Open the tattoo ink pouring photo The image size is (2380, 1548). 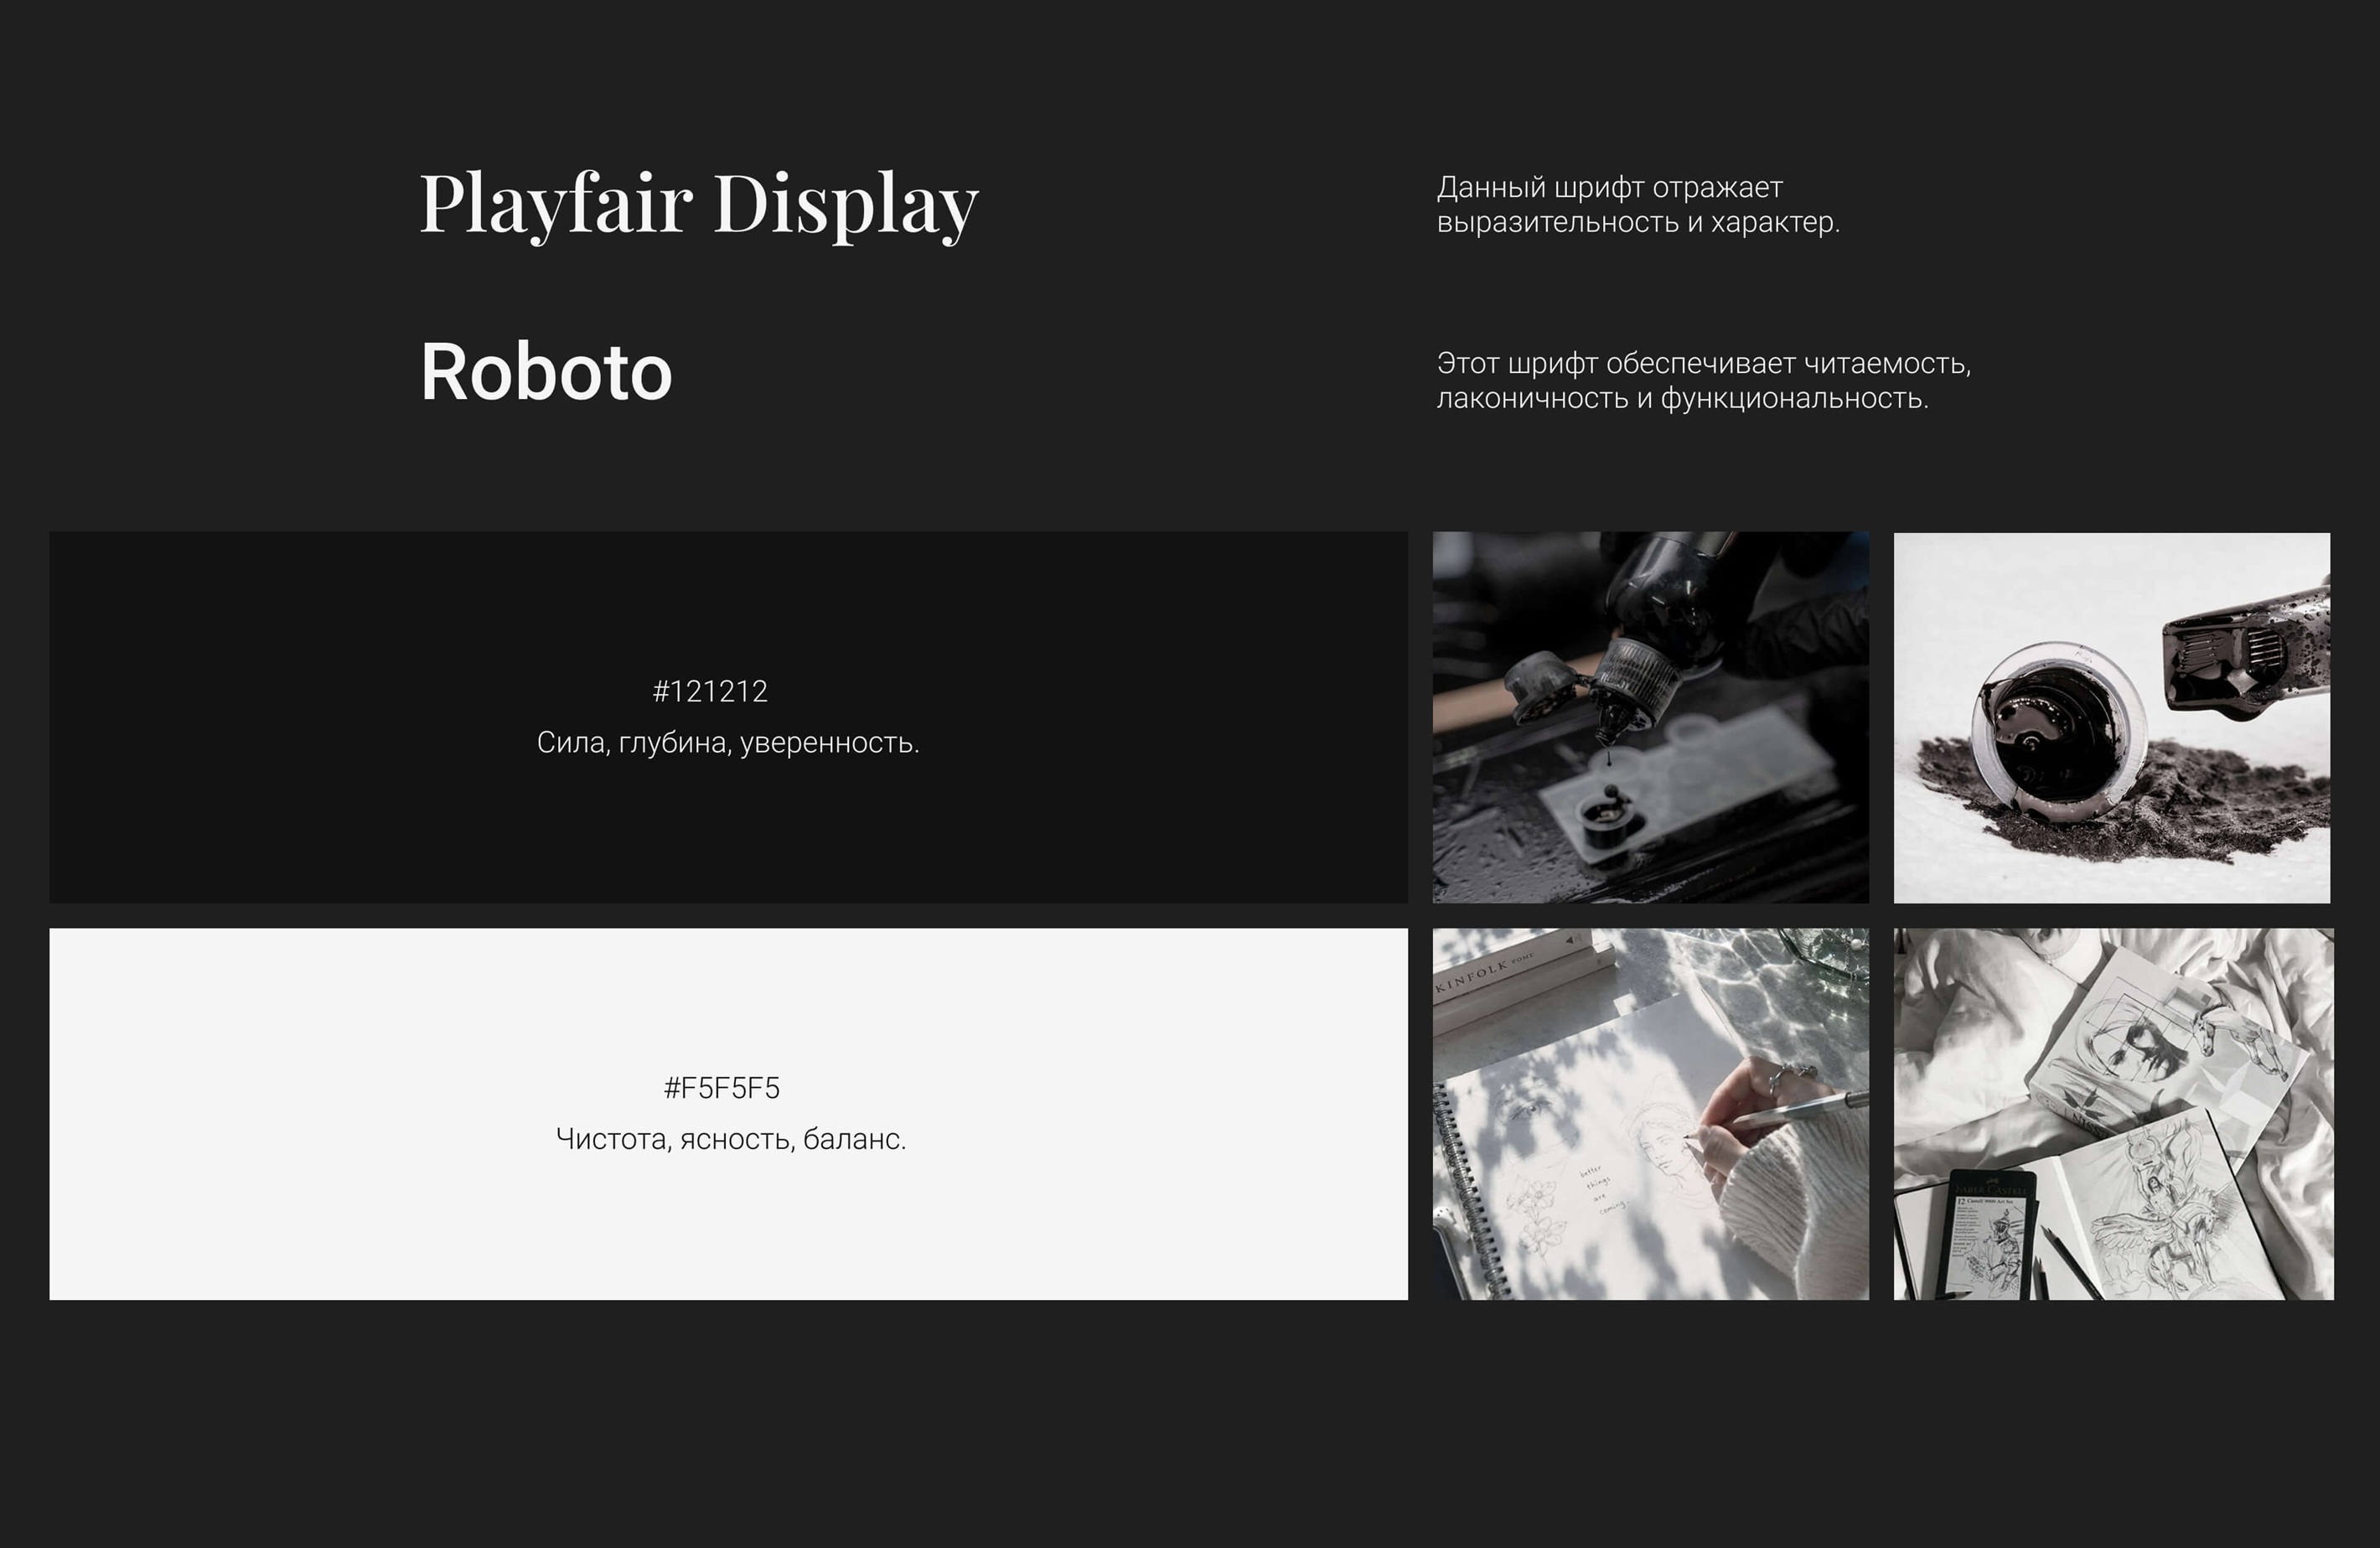pyautogui.click(x=1651, y=717)
